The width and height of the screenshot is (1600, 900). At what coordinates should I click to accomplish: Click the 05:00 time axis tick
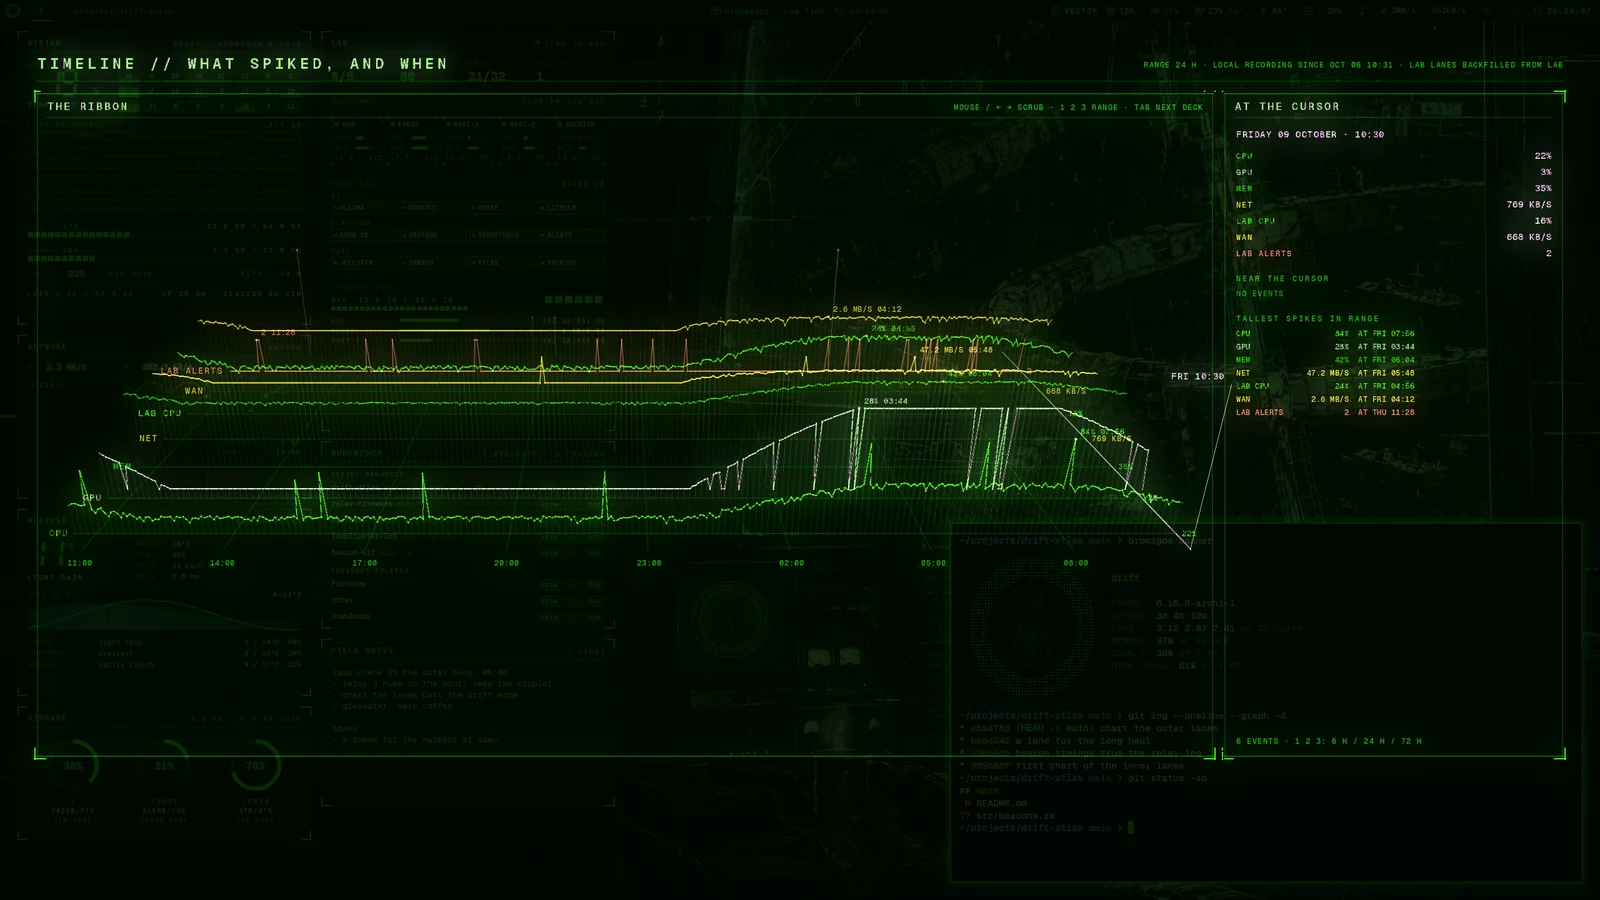(934, 563)
